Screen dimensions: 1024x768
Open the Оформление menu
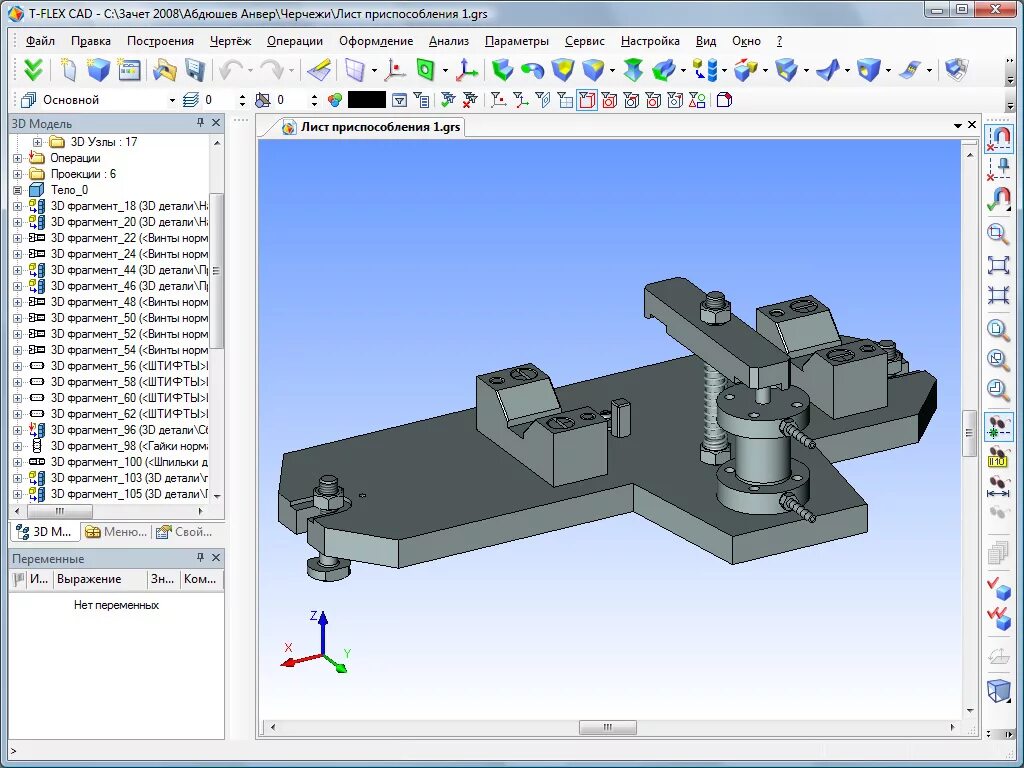[376, 40]
